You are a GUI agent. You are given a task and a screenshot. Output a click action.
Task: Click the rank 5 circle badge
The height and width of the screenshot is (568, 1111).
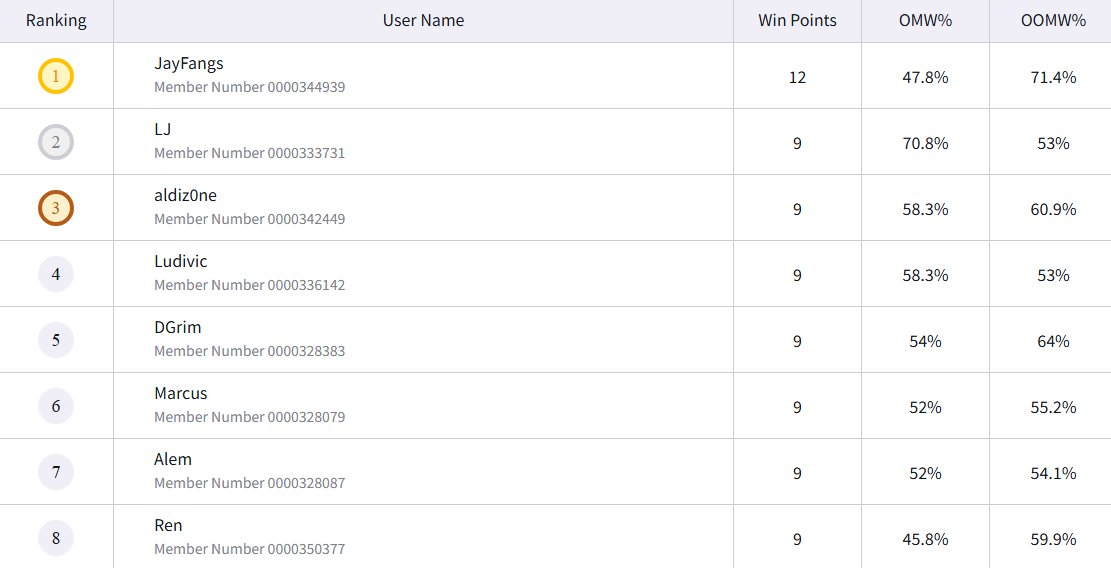click(56, 340)
